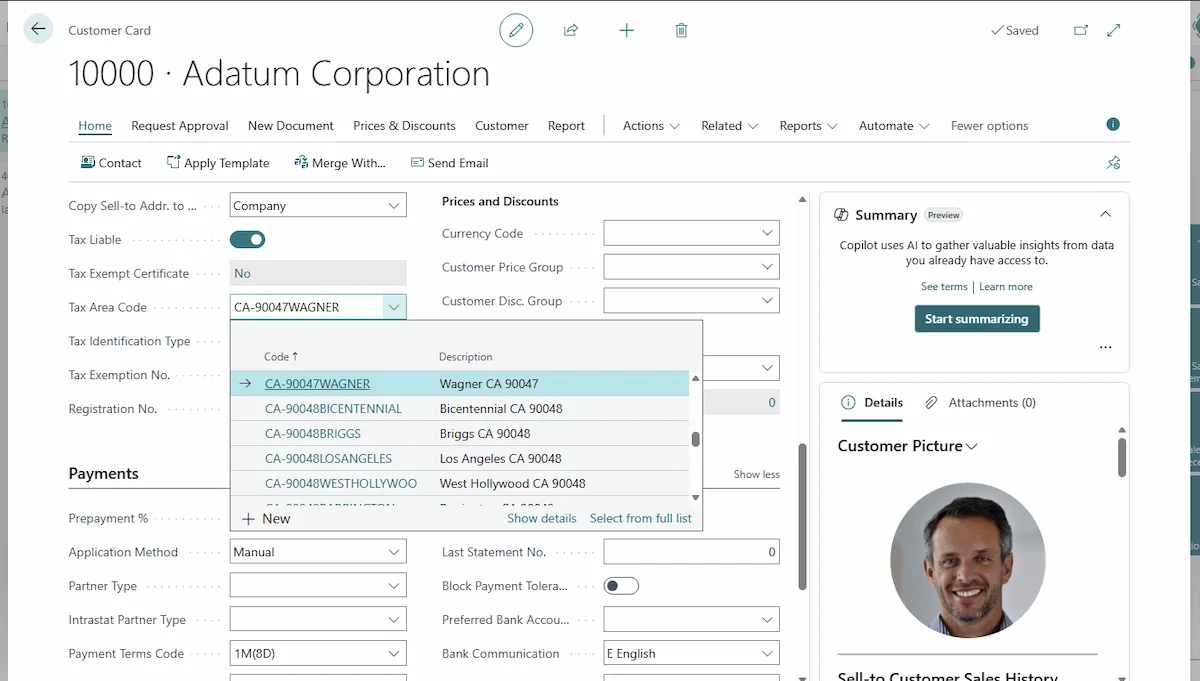
Task: Click the main card vertical scrollbar thumb
Action: tap(801, 516)
